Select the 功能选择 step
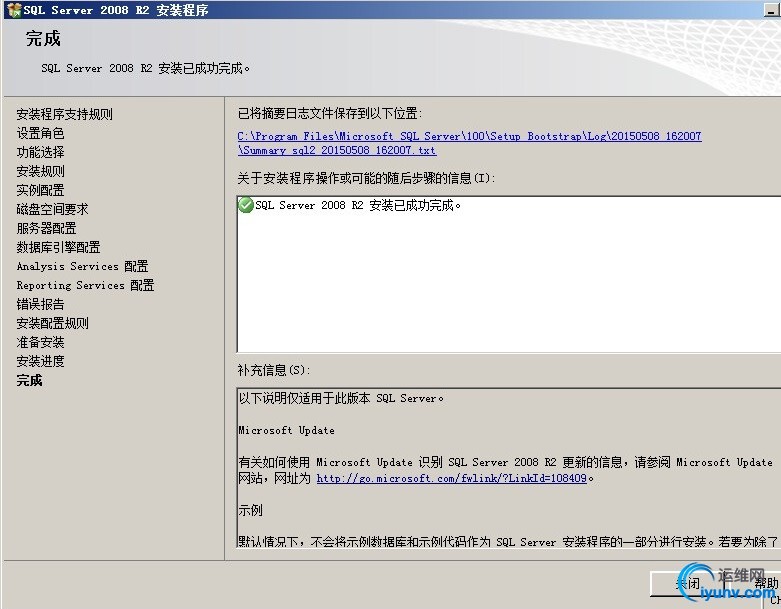The image size is (781, 609). 40,152
